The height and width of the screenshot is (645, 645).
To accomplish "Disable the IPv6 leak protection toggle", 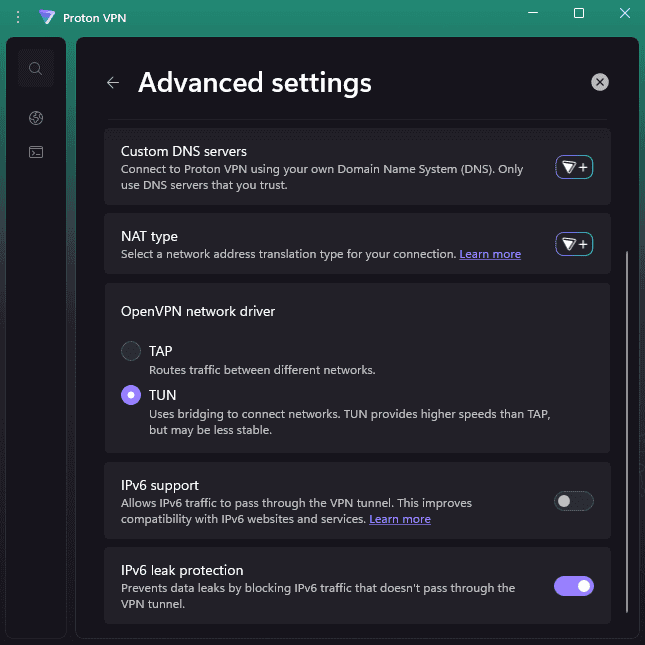I will point(574,586).
